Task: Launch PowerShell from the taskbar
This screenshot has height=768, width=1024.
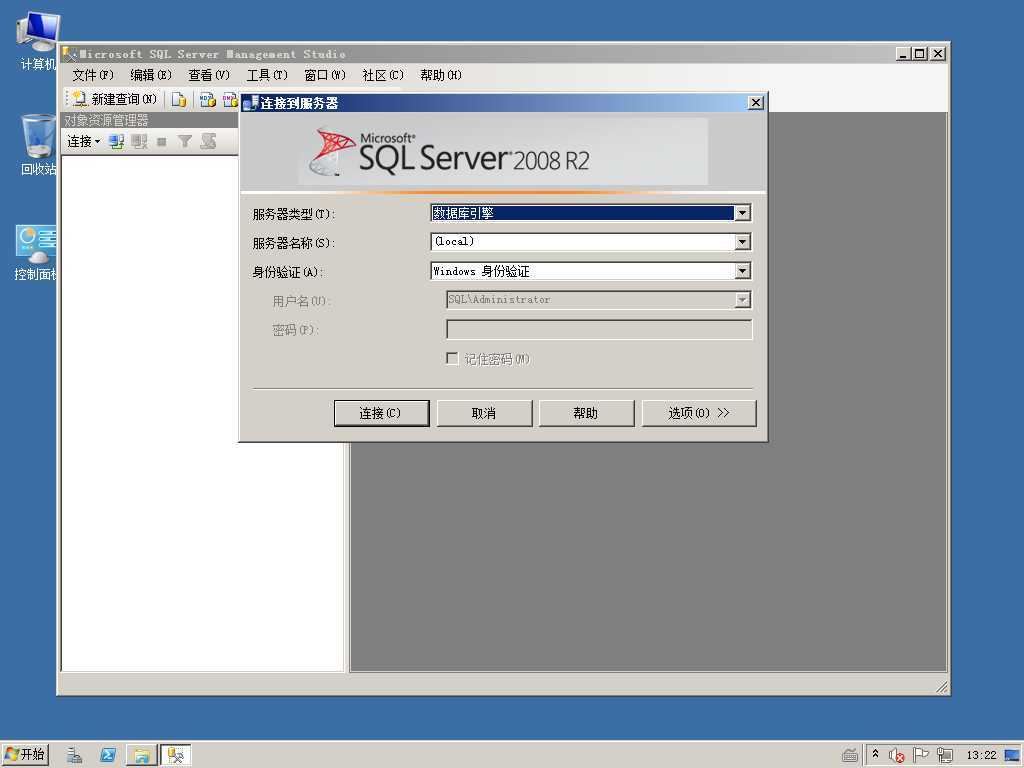Action: point(108,755)
